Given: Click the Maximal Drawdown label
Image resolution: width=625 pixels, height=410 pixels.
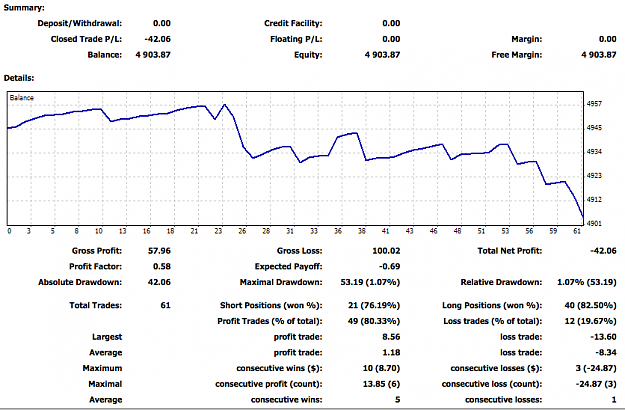Looking at the screenshot, I should tap(281, 282).
